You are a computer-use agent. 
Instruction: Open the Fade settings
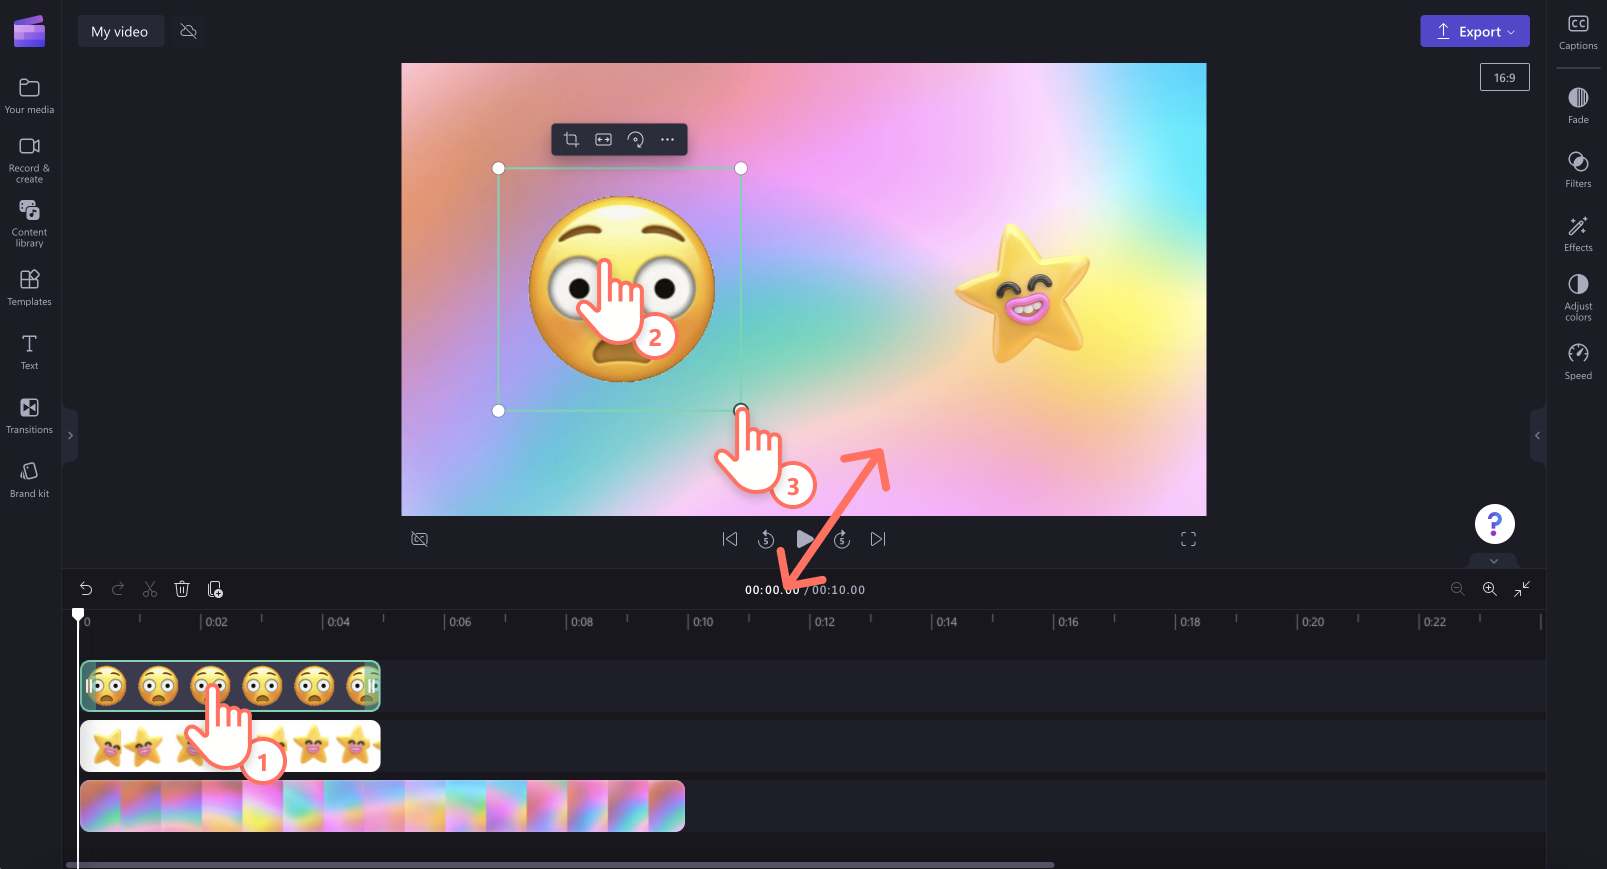pos(1578,105)
